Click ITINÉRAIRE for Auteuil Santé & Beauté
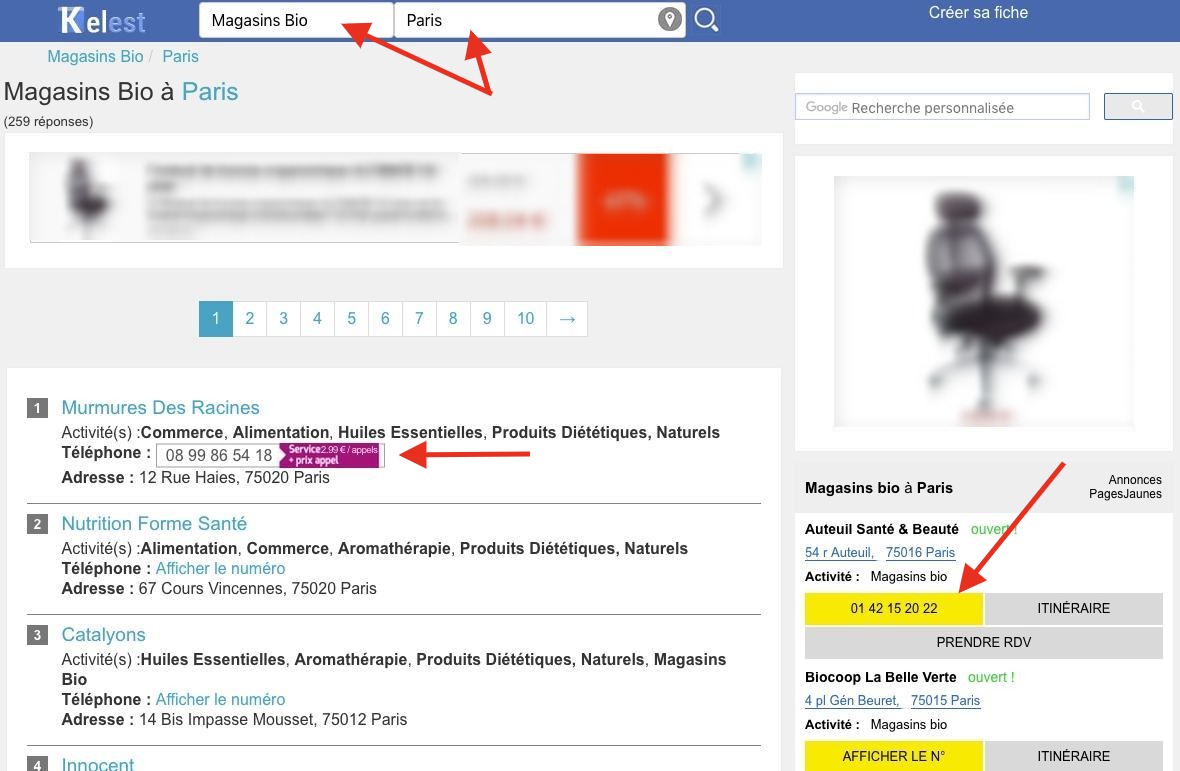 point(1073,609)
